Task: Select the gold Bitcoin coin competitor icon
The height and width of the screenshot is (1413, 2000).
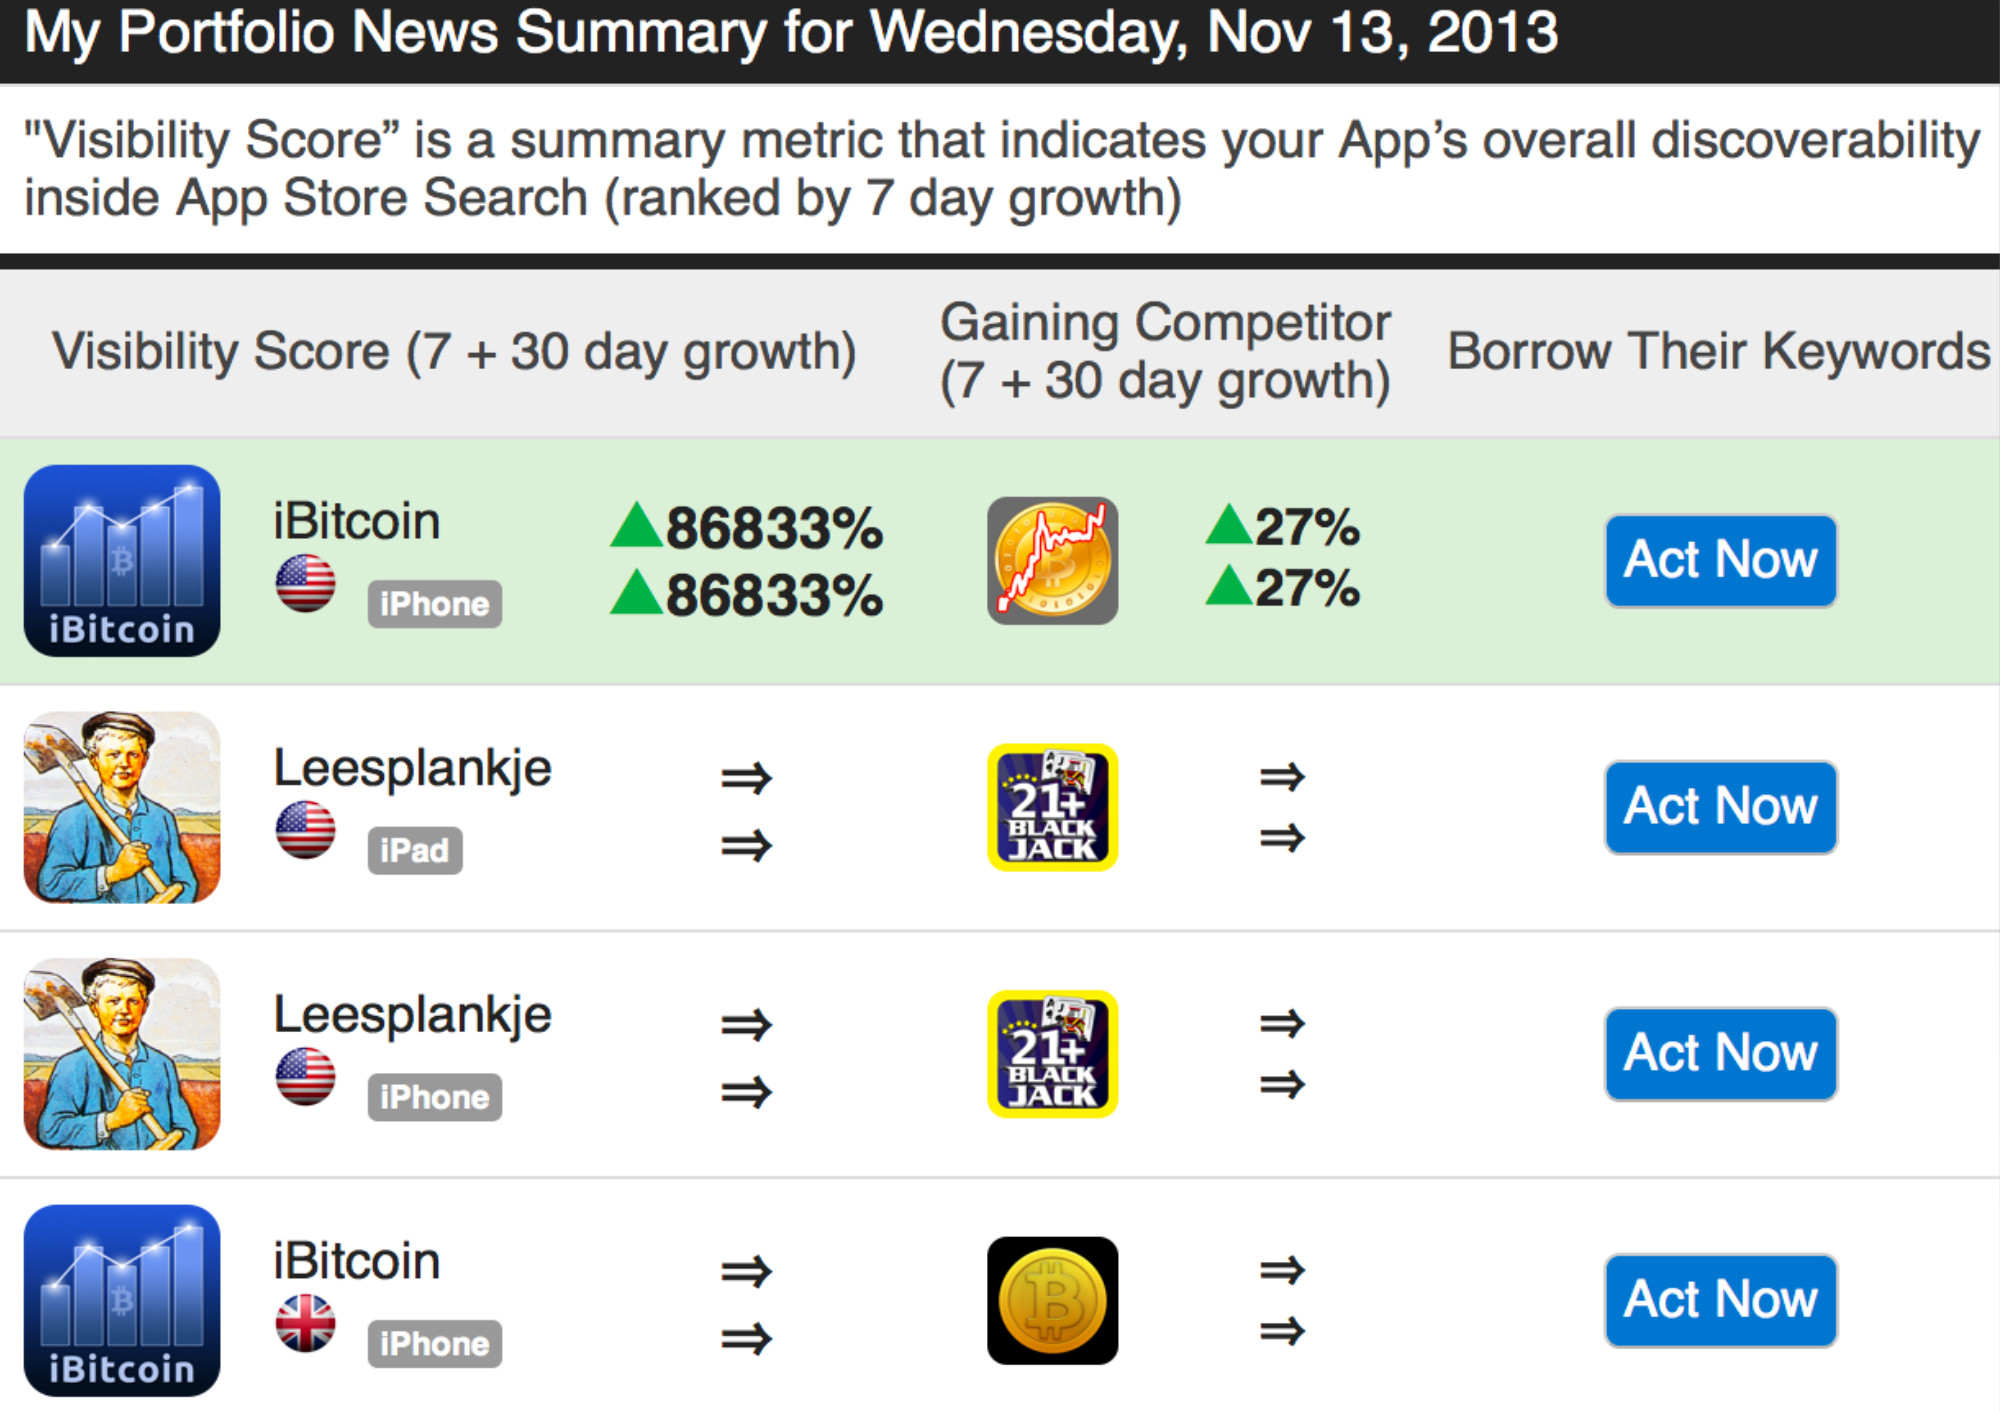Action: tap(1052, 1300)
